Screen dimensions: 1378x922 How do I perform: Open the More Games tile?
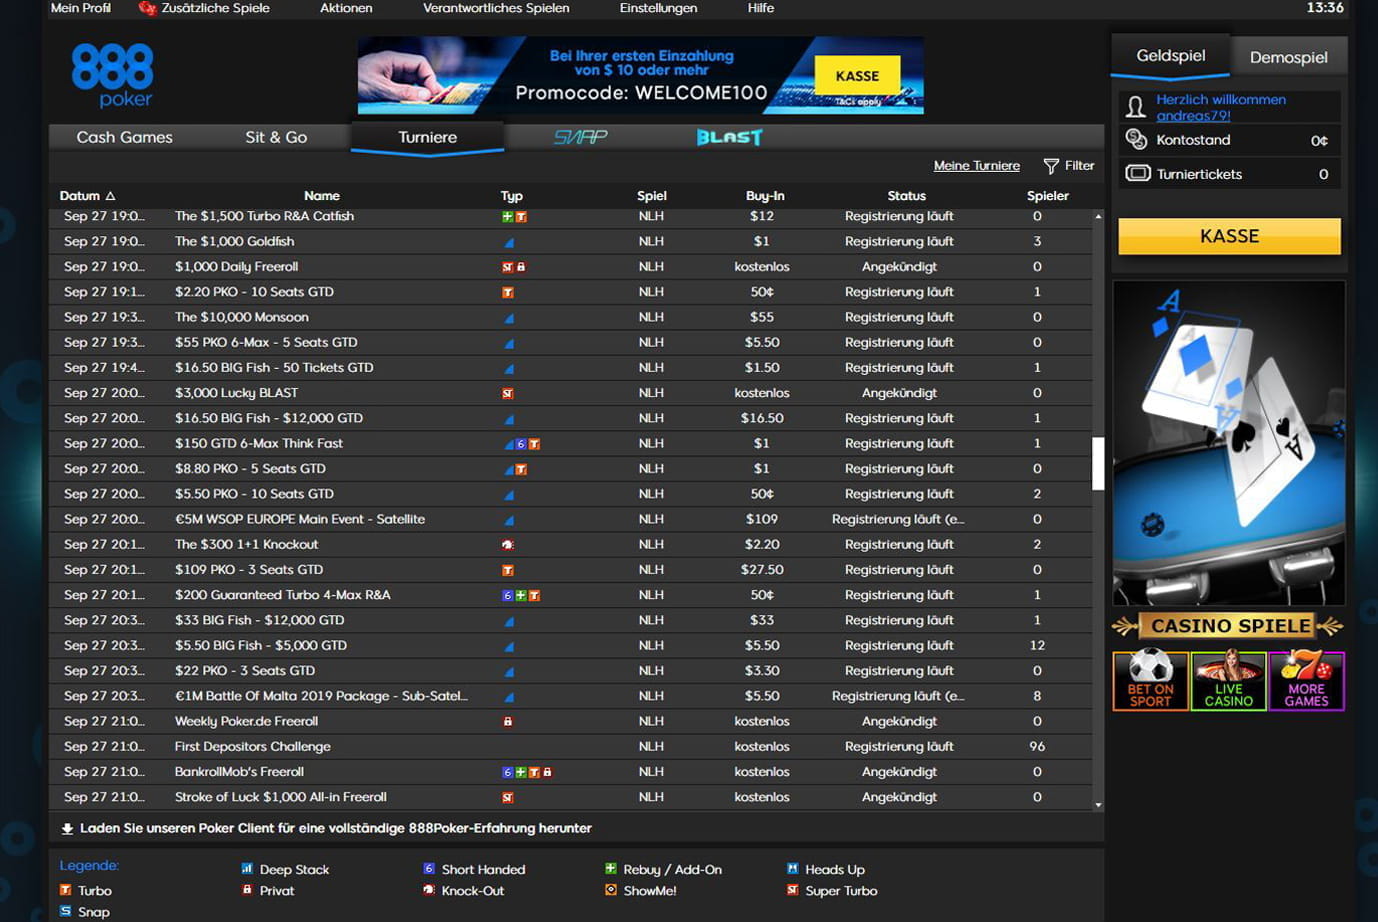1306,681
